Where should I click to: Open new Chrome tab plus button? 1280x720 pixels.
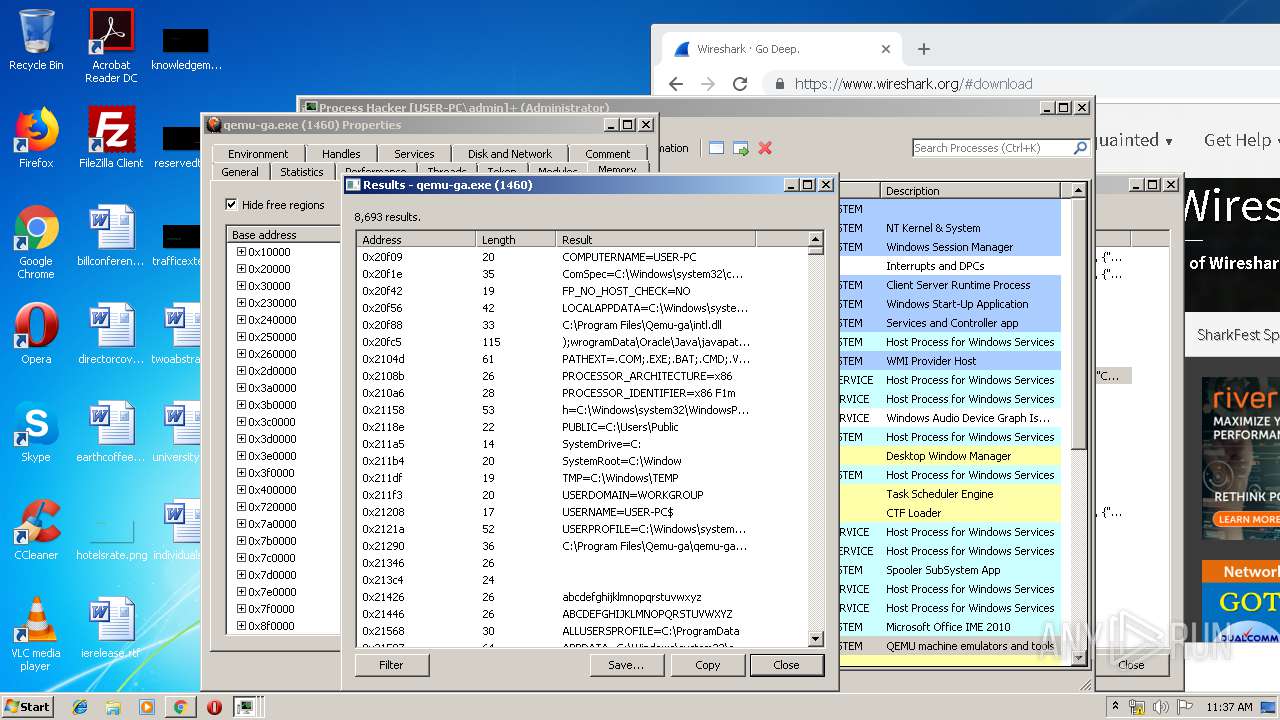pos(923,49)
